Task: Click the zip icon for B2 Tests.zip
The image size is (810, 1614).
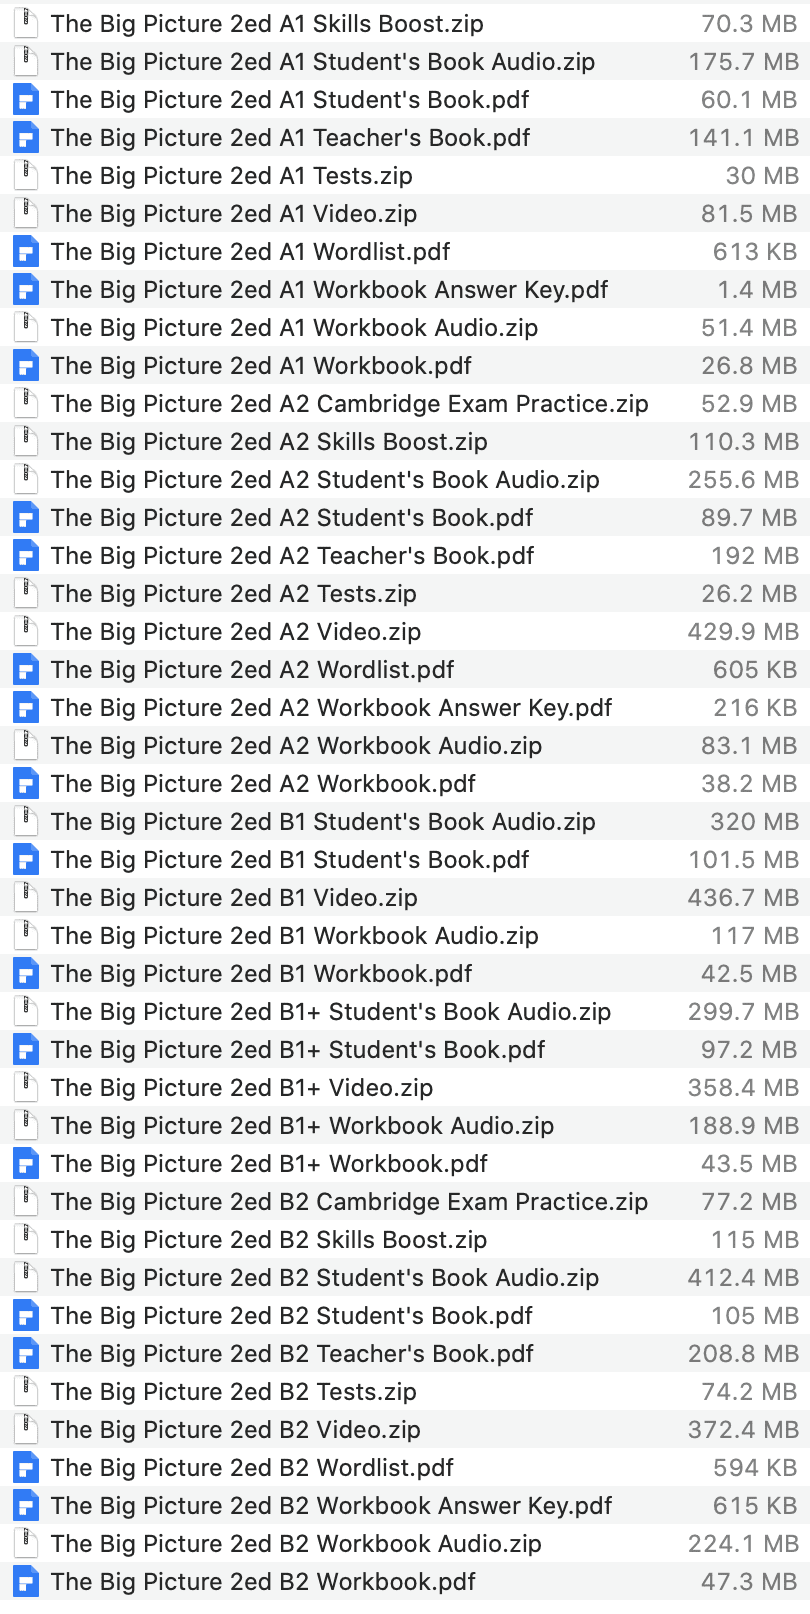Action: [26, 1392]
